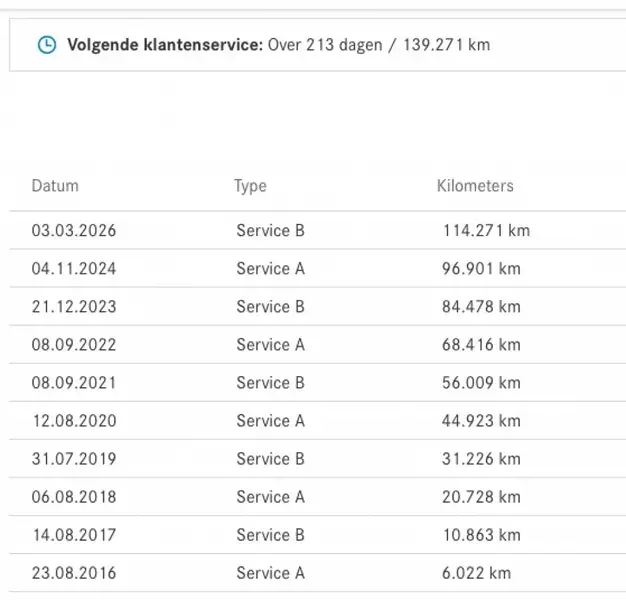Select the 20.728 km mileage entry

click(481, 497)
